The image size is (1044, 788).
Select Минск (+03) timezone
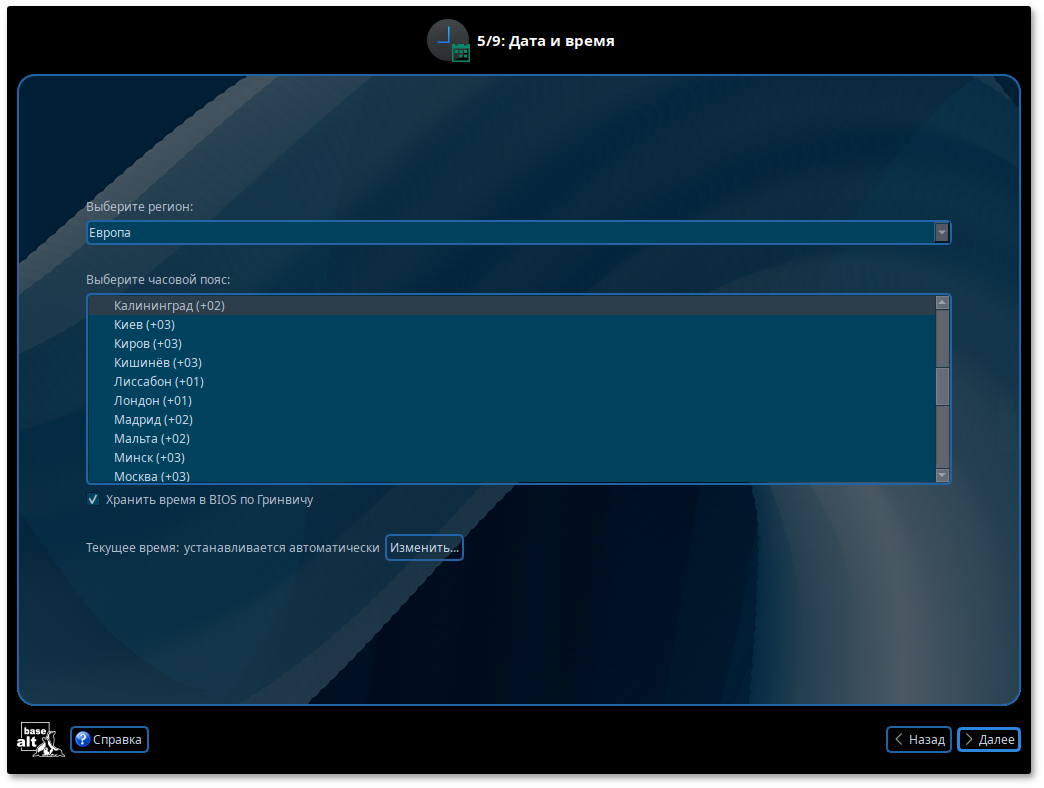coord(148,458)
